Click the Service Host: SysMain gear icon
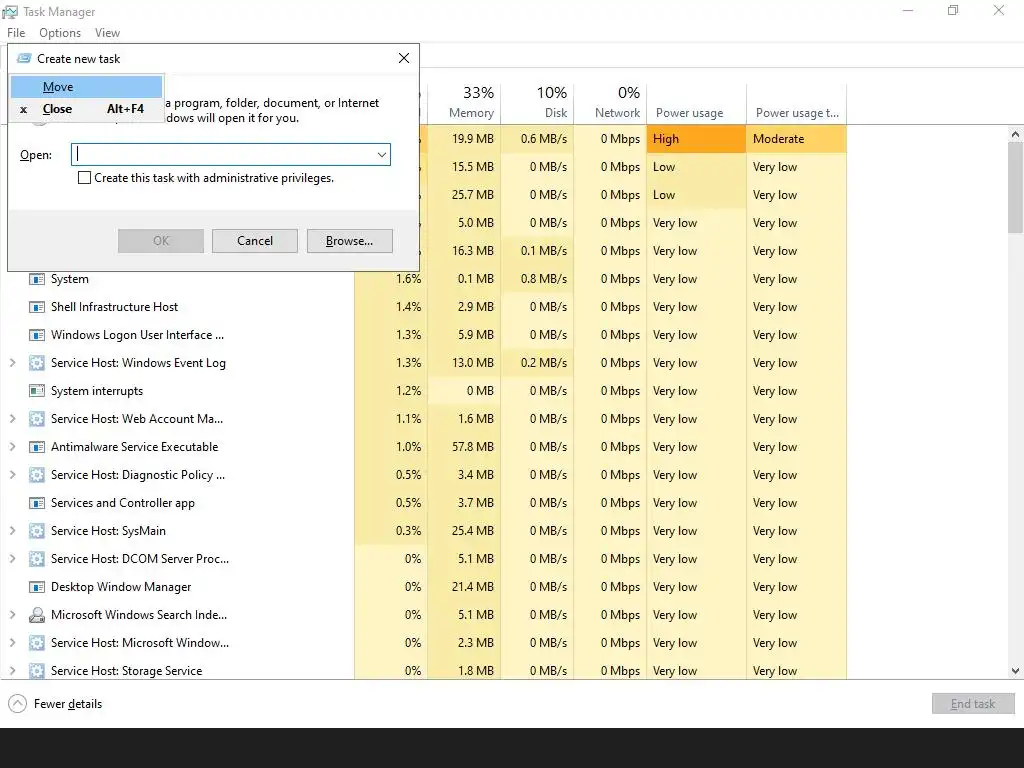Viewport: 1024px width, 768px height. [37, 531]
